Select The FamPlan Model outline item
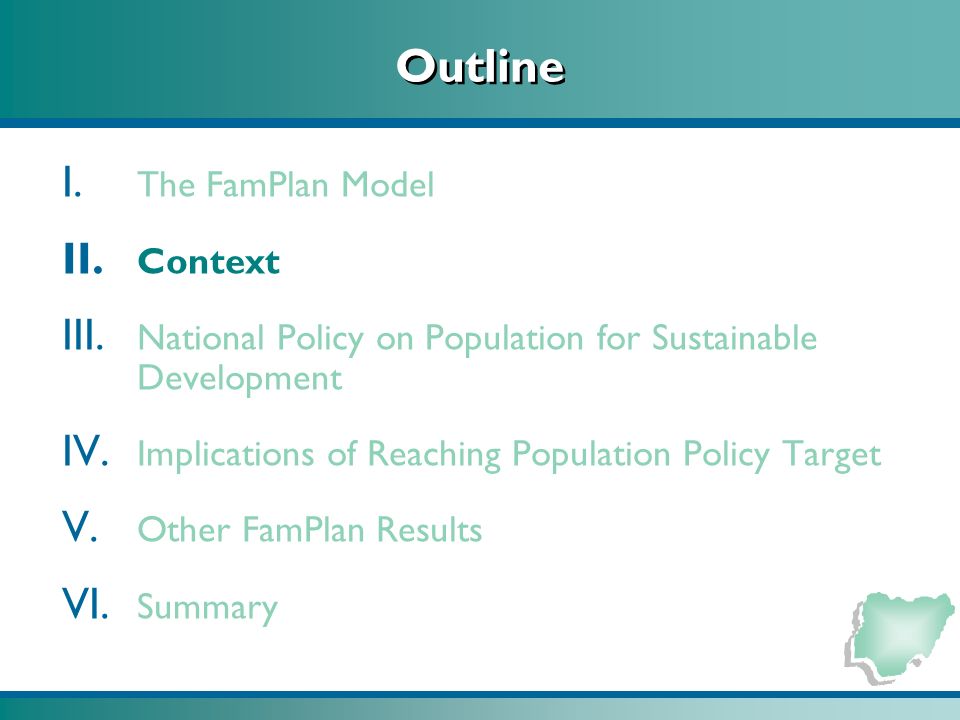This screenshot has width=960, height=720. (286, 184)
